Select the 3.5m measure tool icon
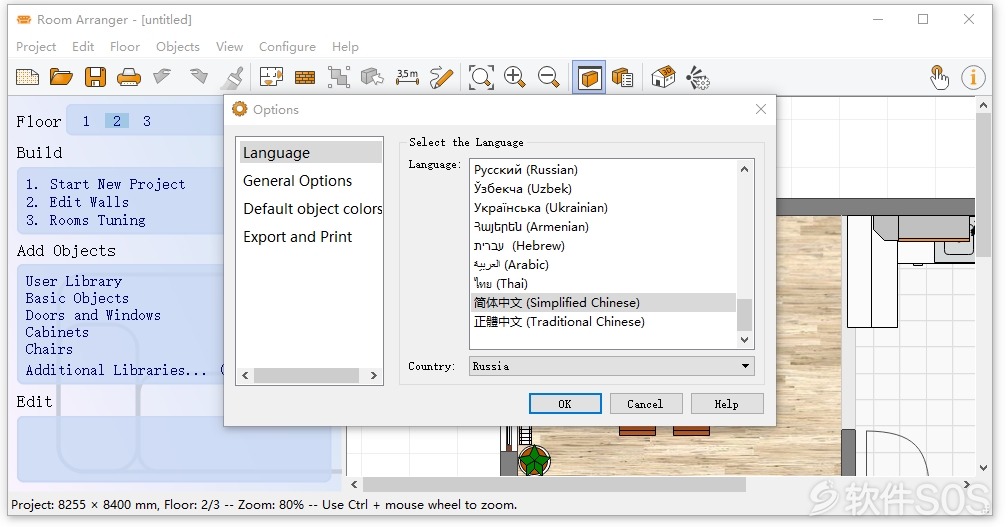This screenshot has width=1006, height=527. [407, 78]
